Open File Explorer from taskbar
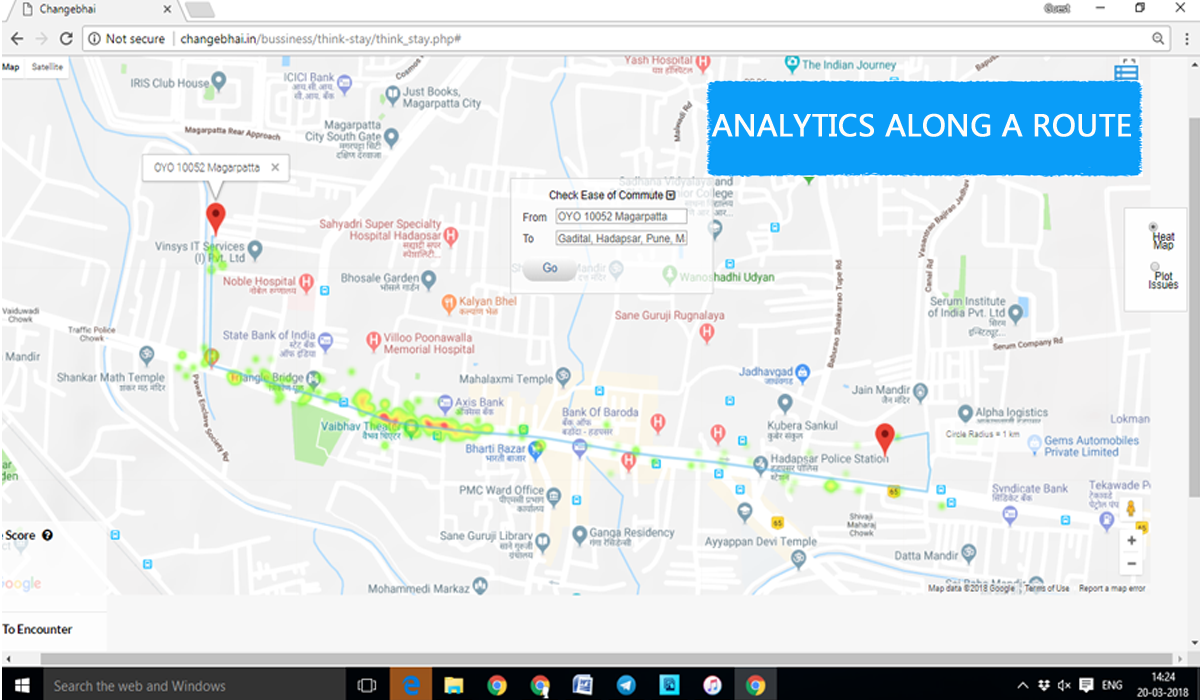This screenshot has height=700, width=1200. click(454, 685)
